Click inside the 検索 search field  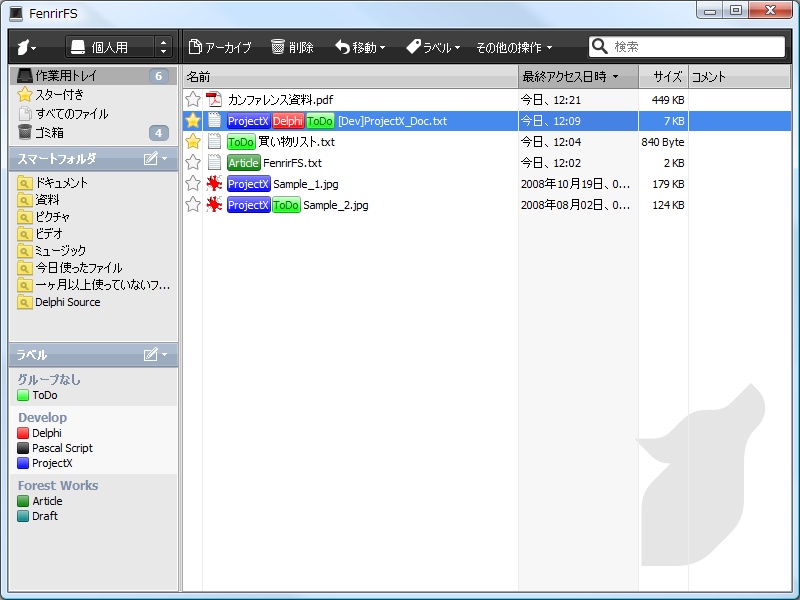pos(690,45)
